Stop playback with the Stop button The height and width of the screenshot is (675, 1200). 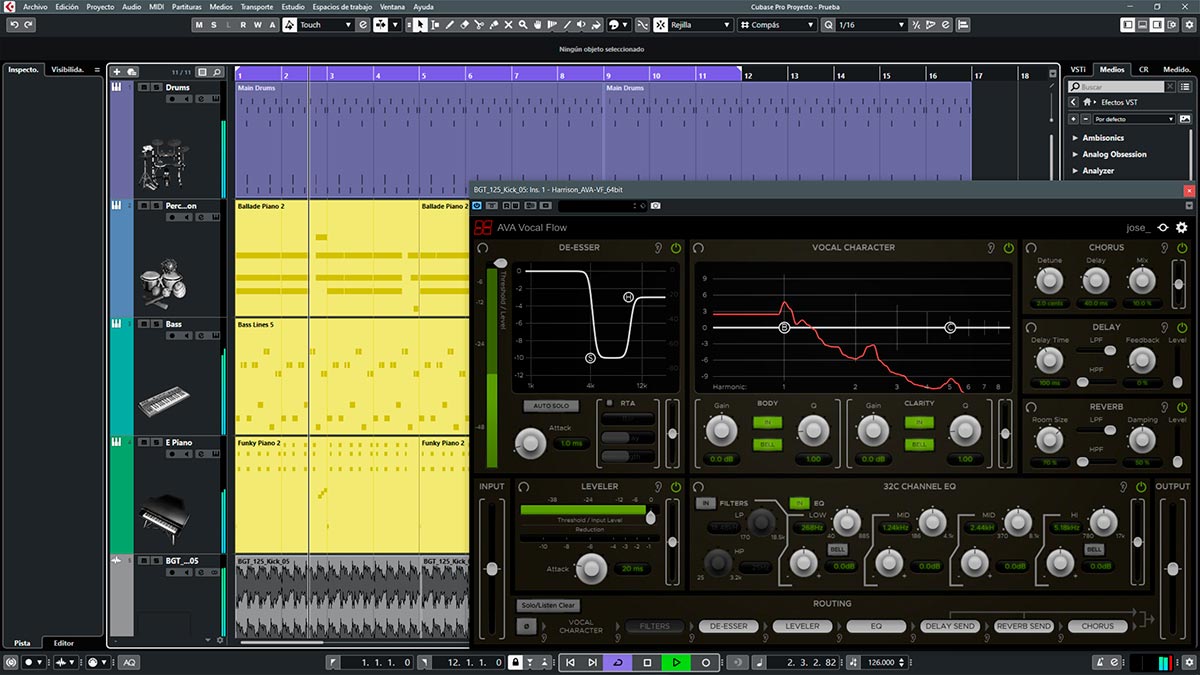point(647,662)
